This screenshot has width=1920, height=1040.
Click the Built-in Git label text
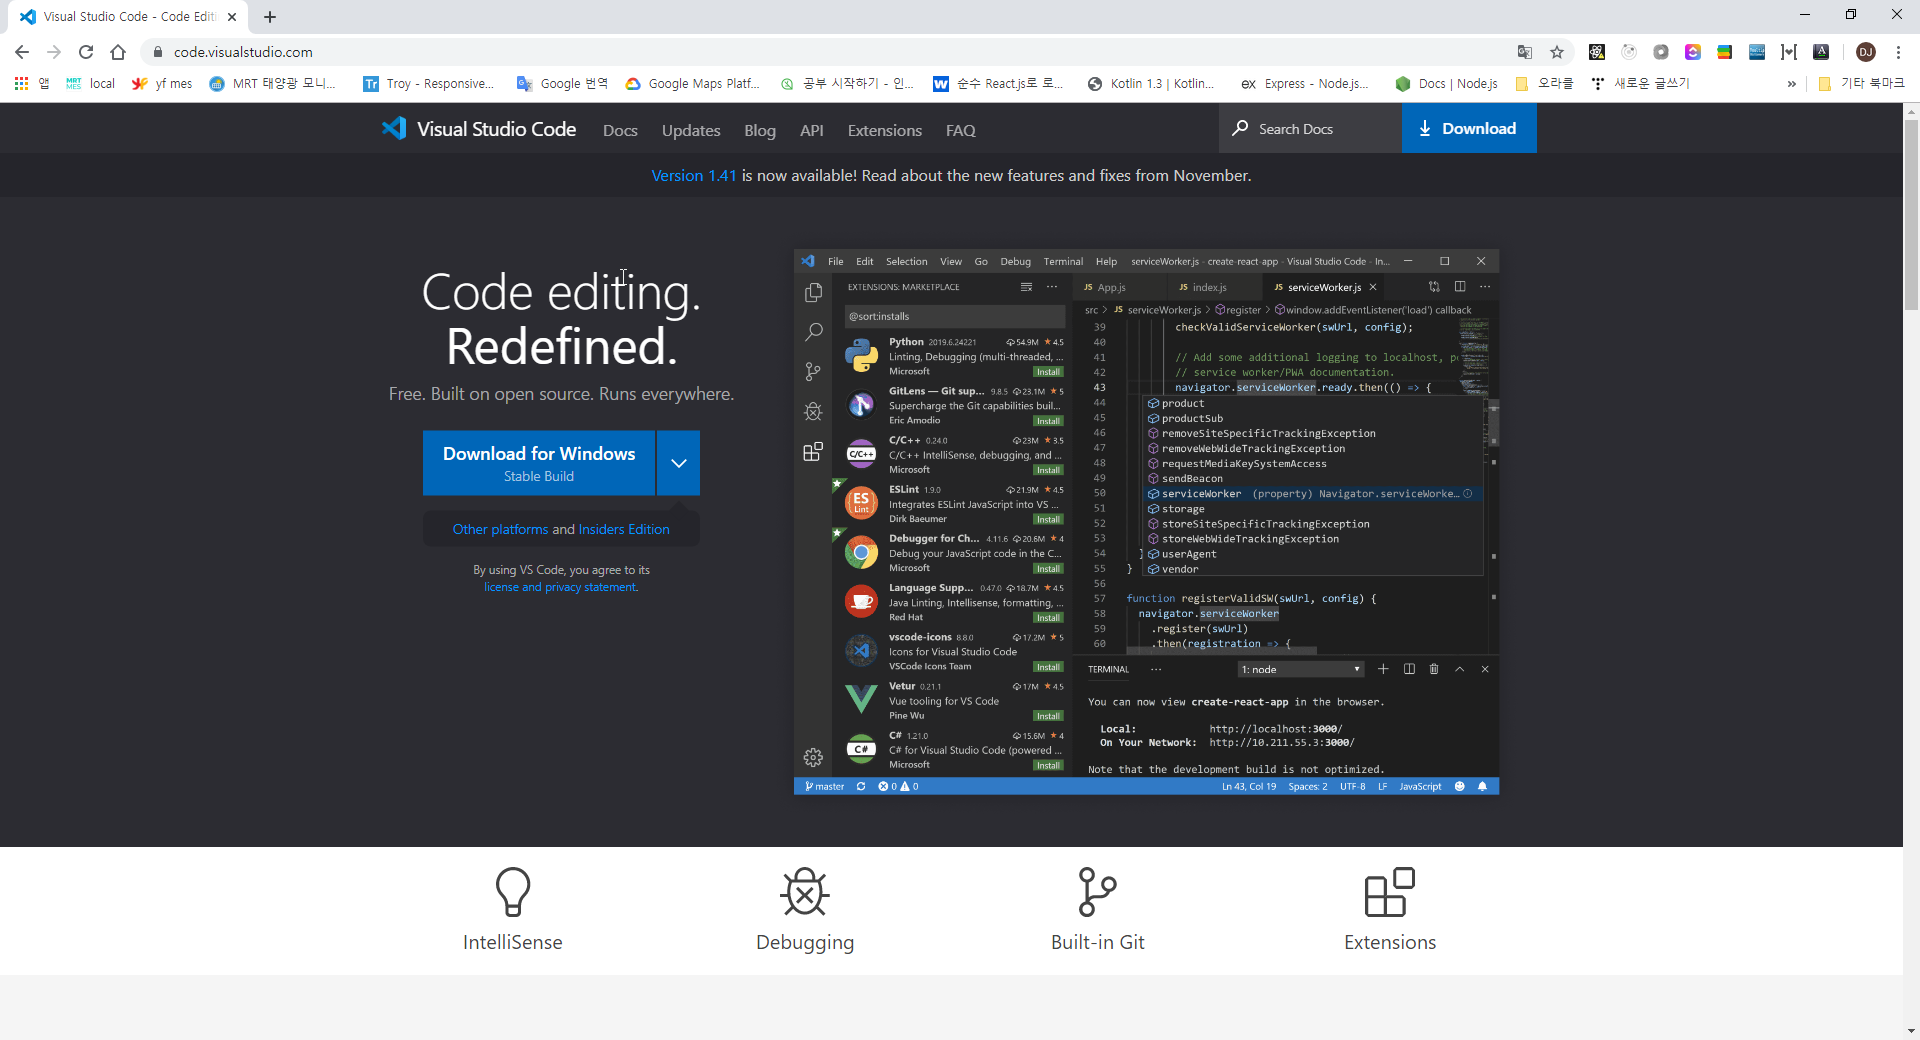point(1098,942)
